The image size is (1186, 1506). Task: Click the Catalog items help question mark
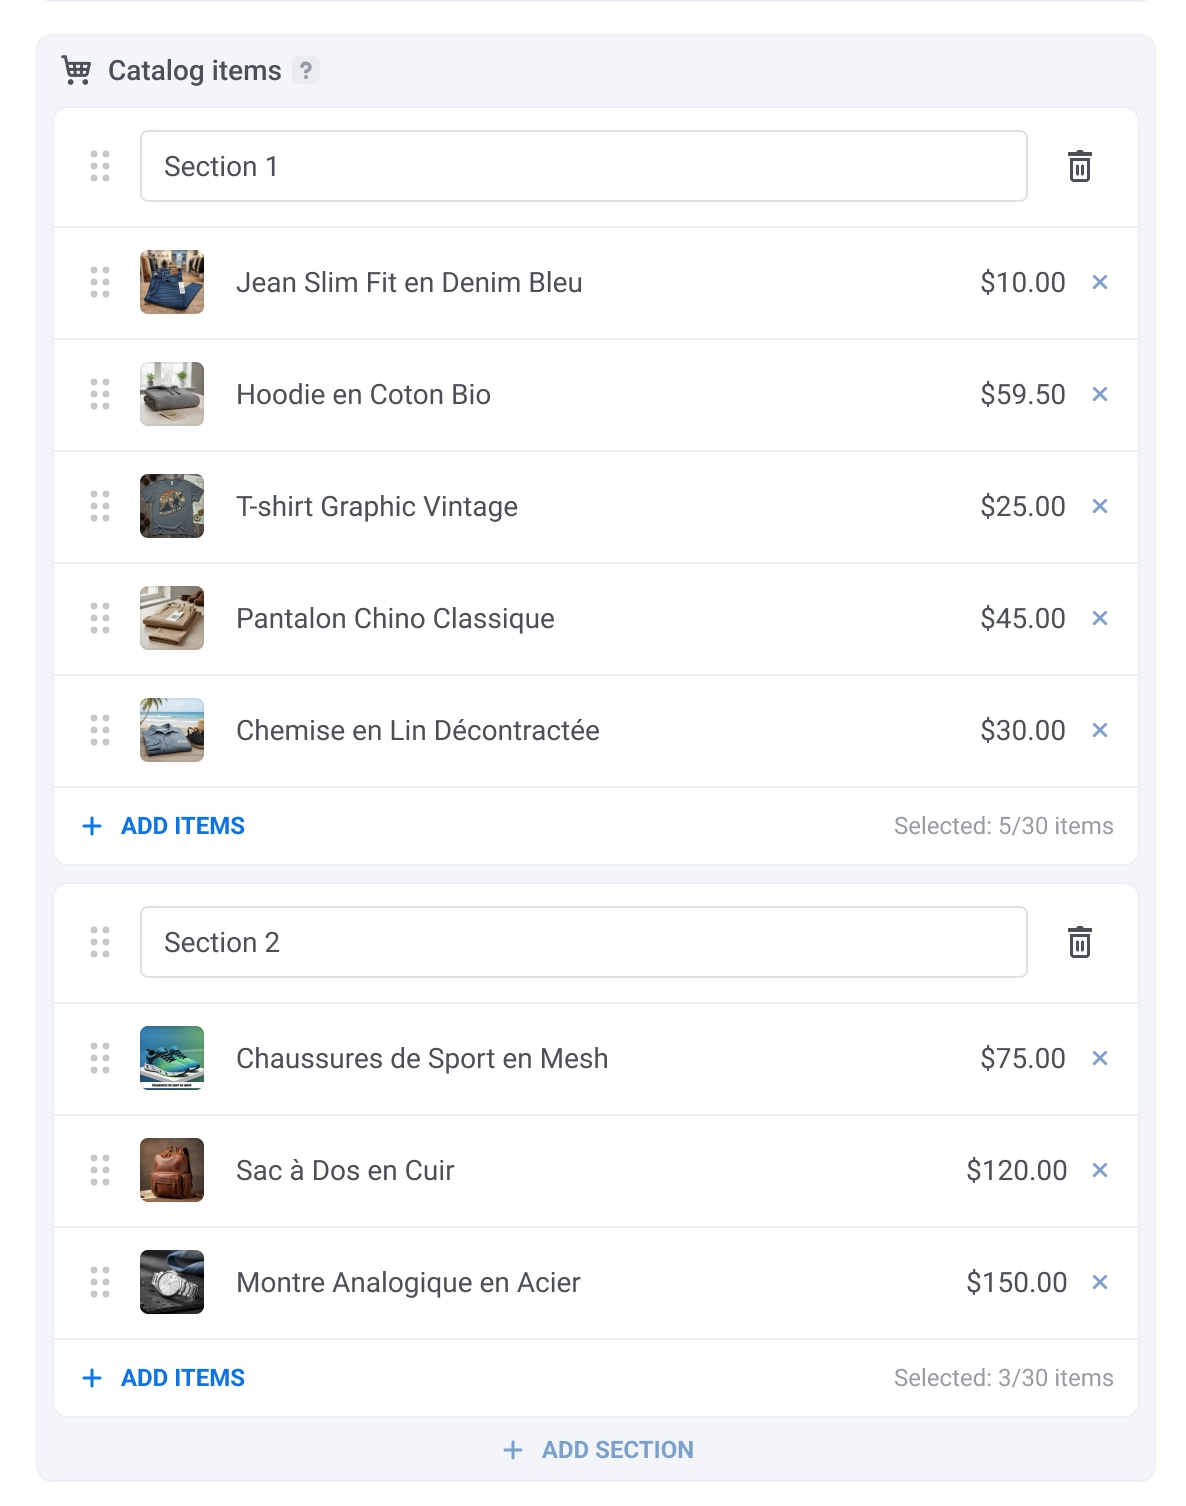[306, 71]
